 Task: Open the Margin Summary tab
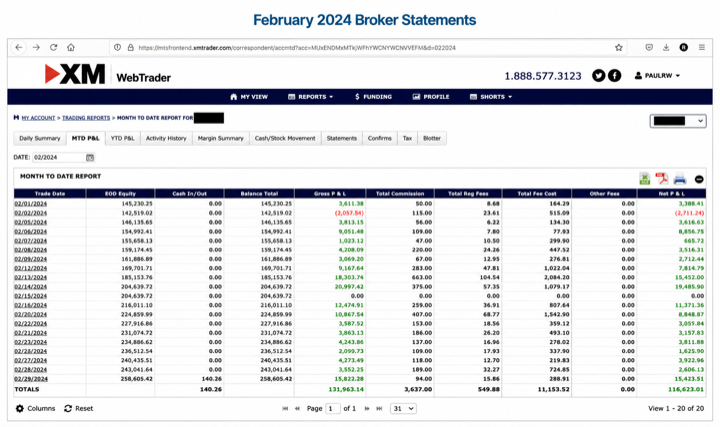[x=221, y=138]
